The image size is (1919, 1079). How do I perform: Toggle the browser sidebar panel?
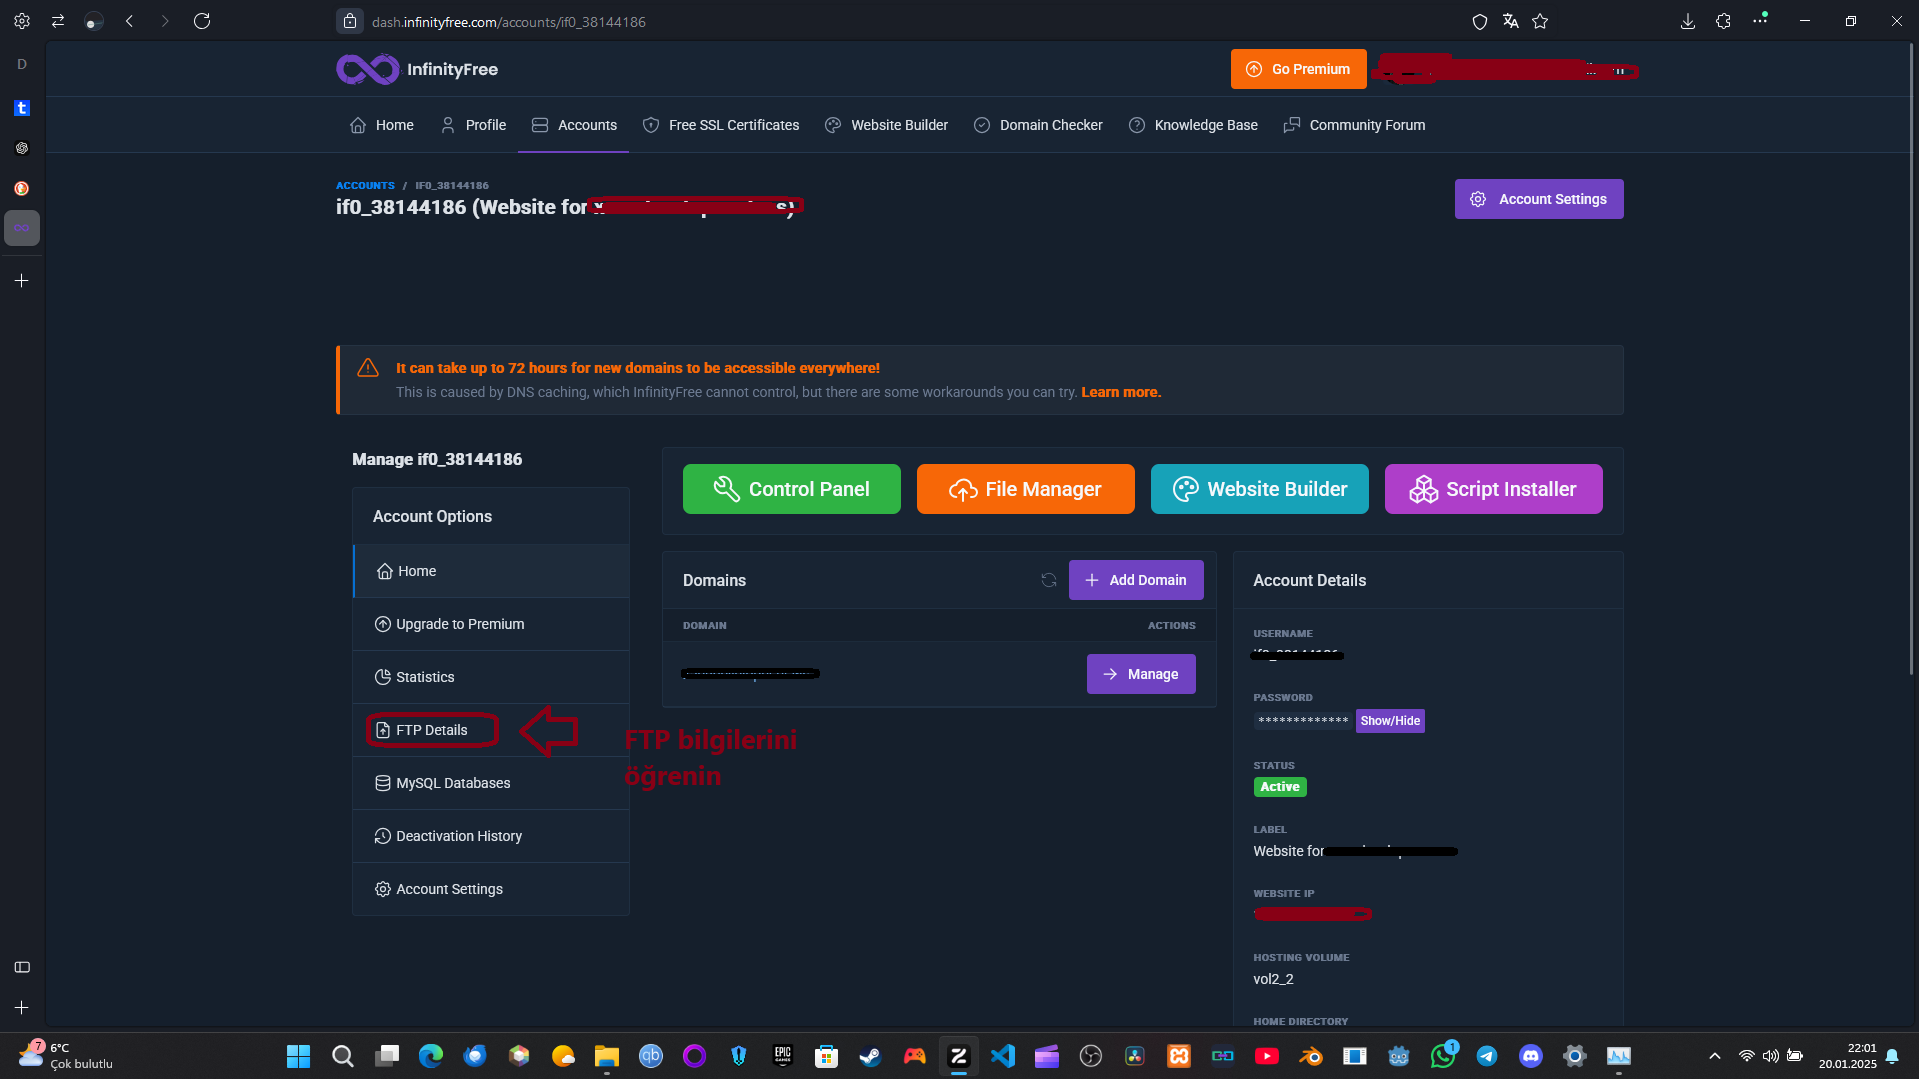tap(22, 967)
